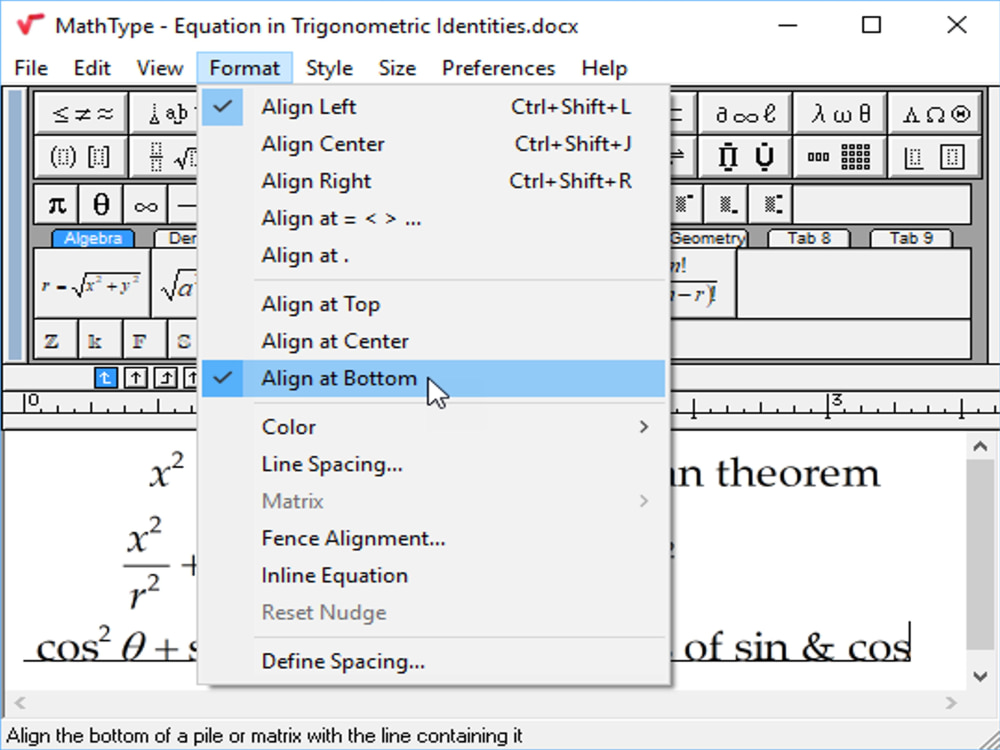Image resolution: width=1000 pixels, height=750 pixels.
Task: Open the Help menu
Action: click(x=604, y=68)
